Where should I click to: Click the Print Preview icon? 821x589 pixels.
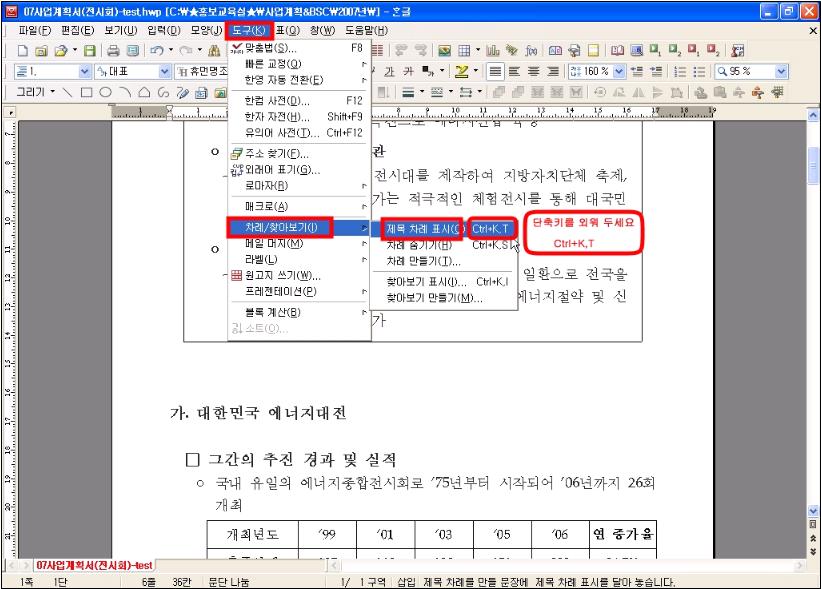133,51
